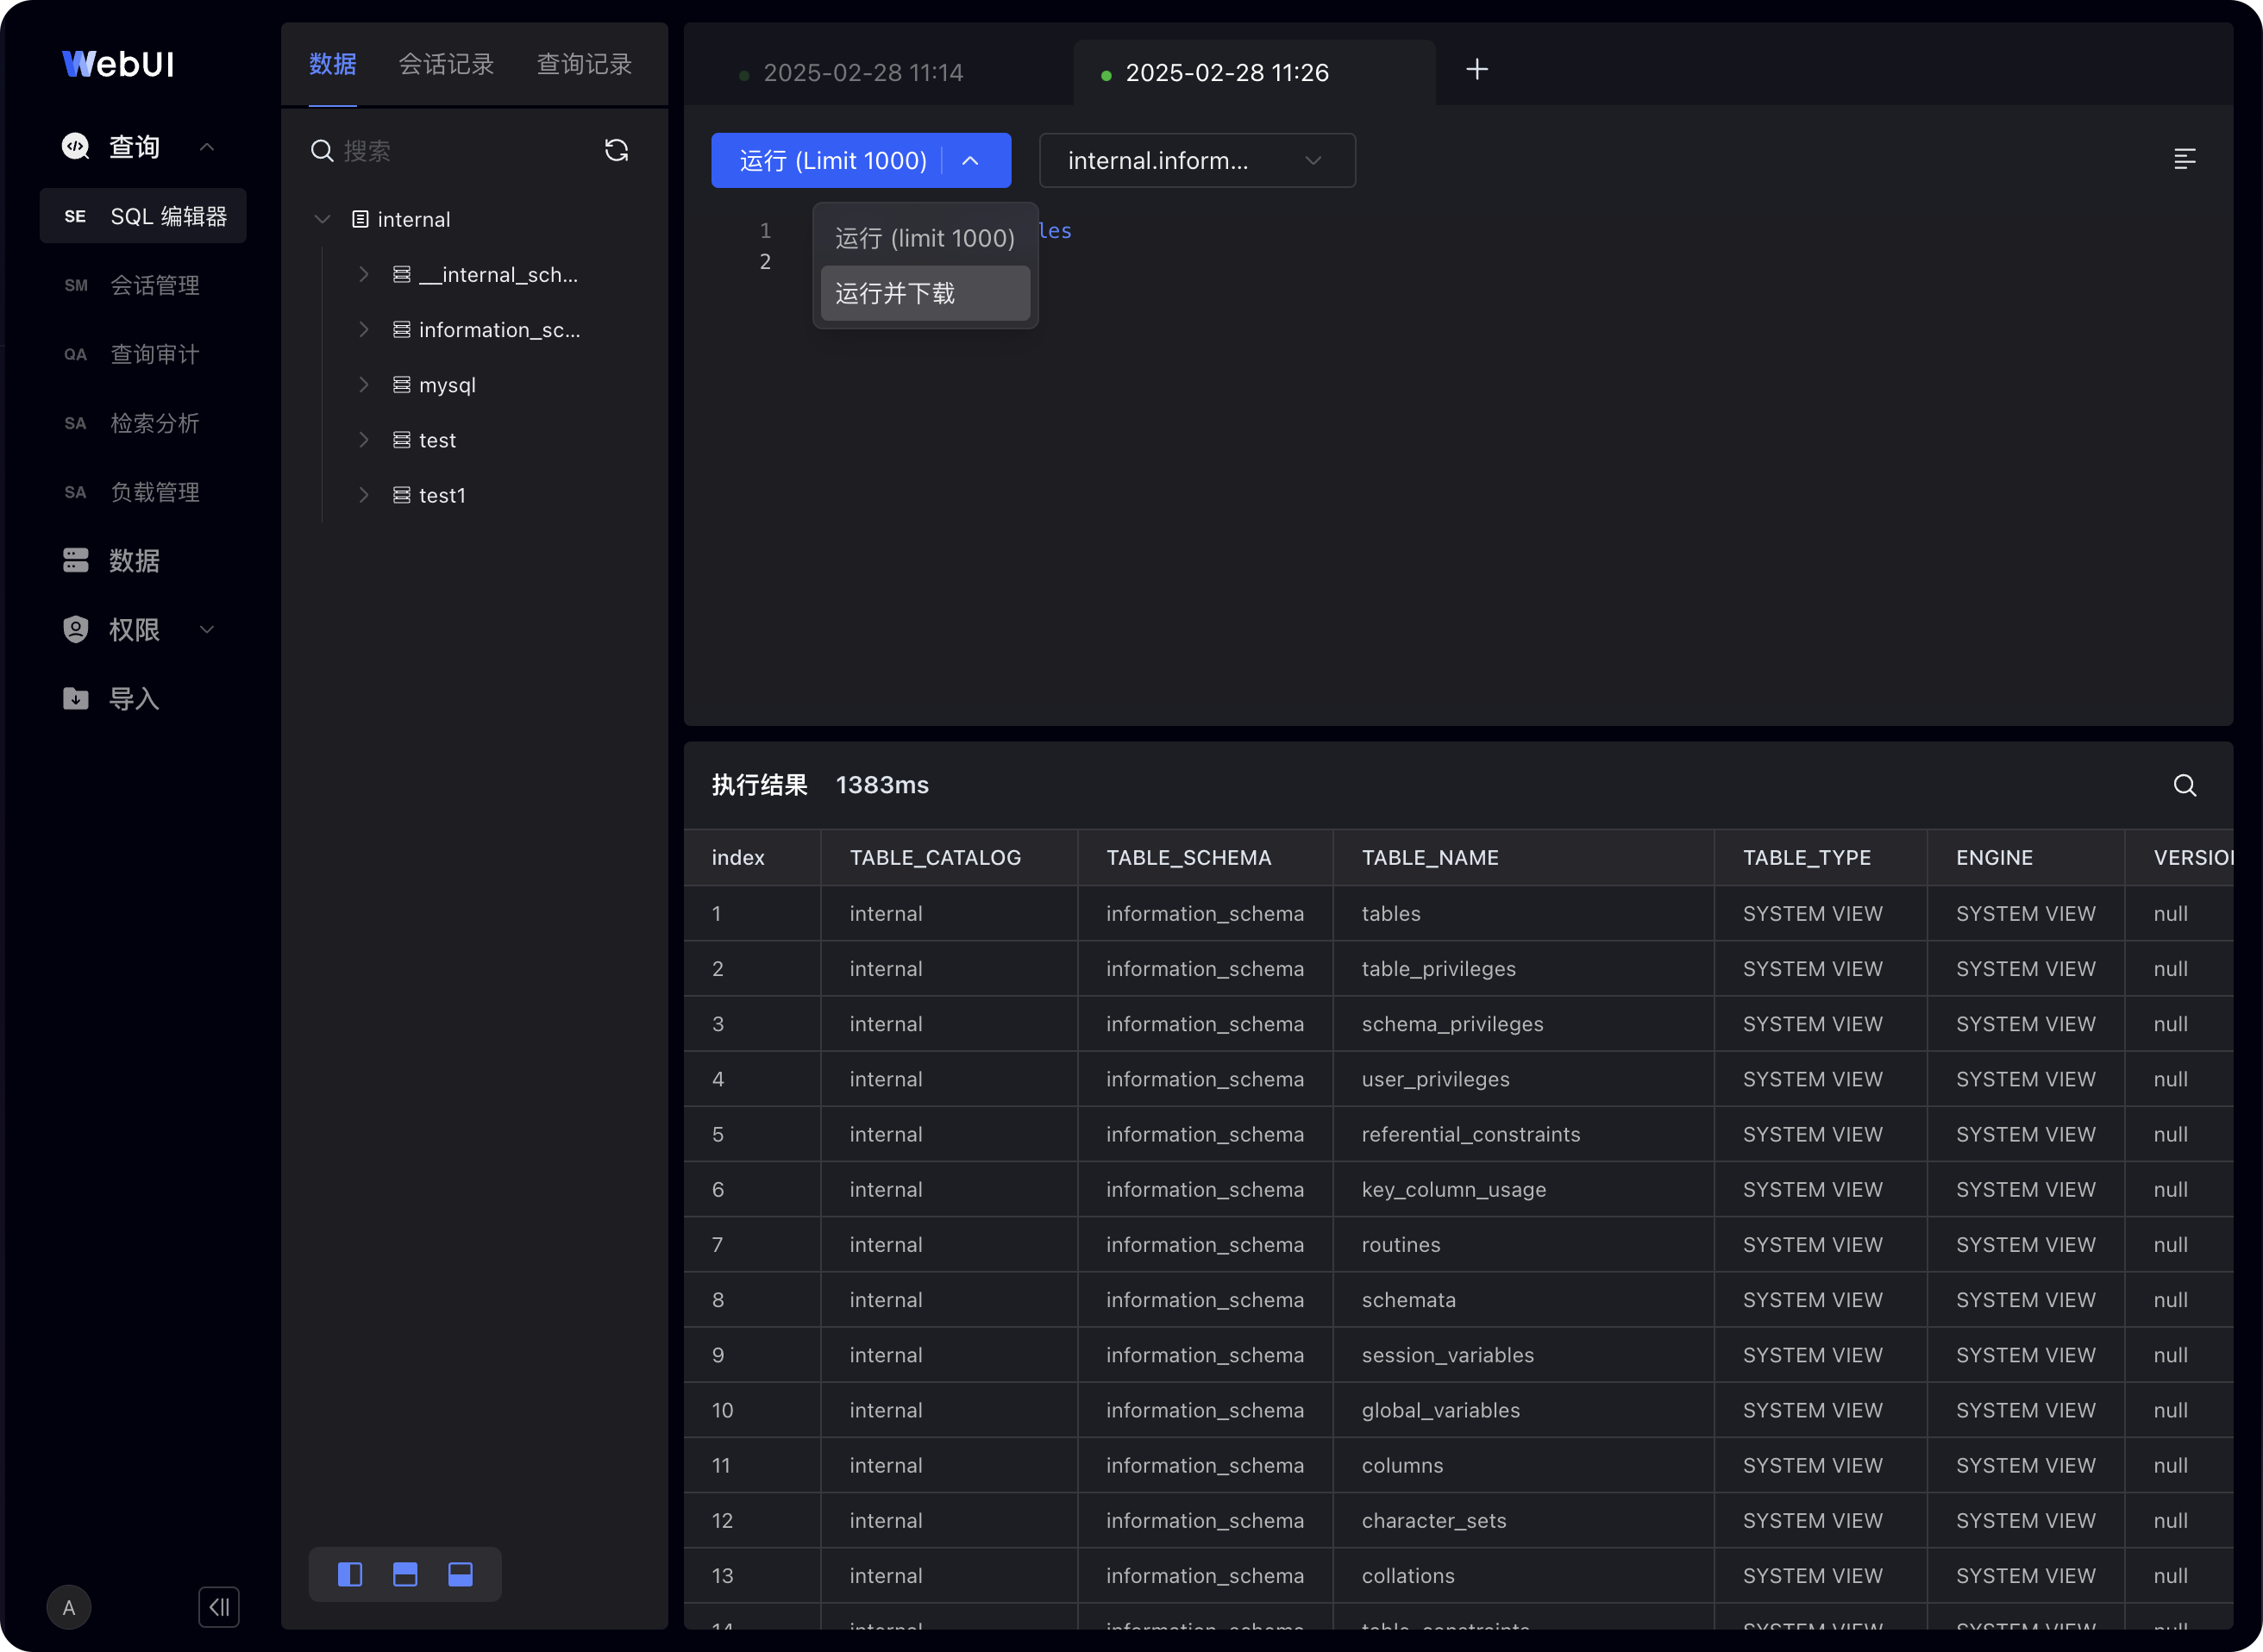Toggle the bottom results panel layout
2263x1652 pixels.
pos(460,1574)
